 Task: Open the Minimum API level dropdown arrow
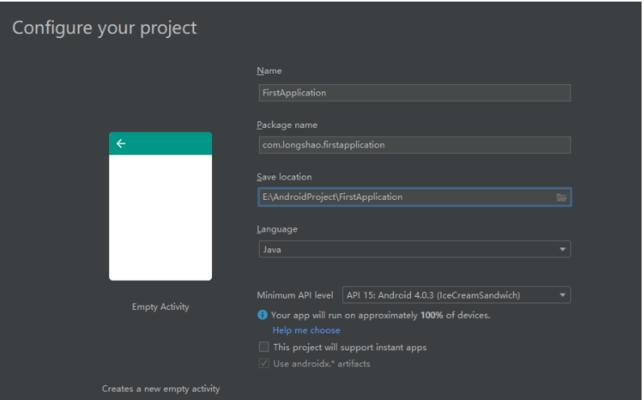(563, 295)
